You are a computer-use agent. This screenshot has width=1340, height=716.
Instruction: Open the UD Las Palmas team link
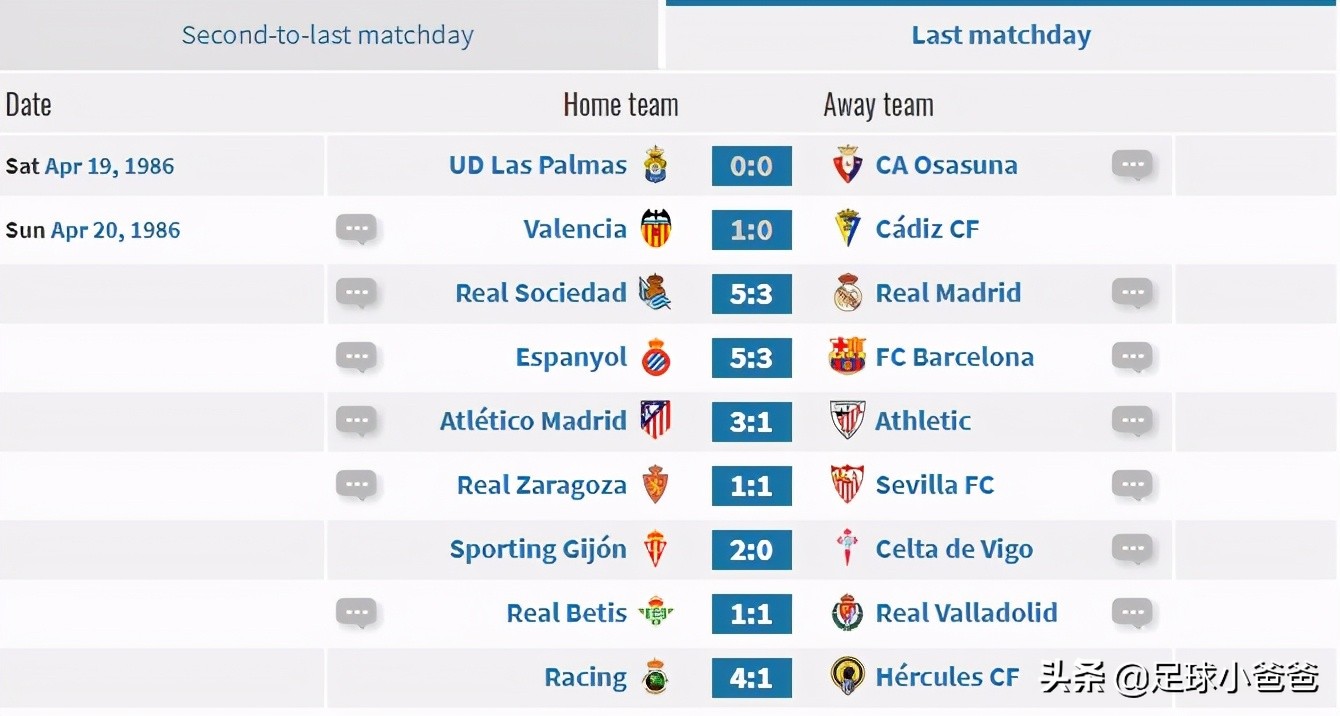(538, 165)
